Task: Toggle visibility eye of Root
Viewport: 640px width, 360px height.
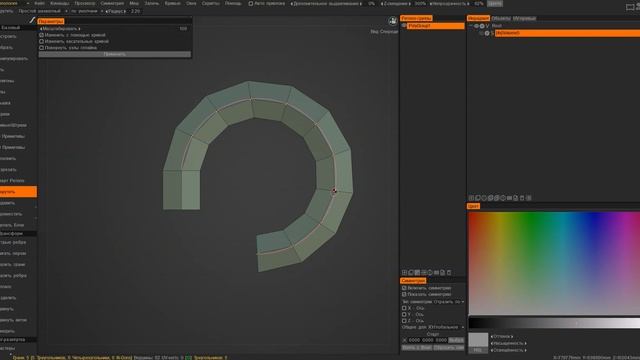Action: [476, 26]
